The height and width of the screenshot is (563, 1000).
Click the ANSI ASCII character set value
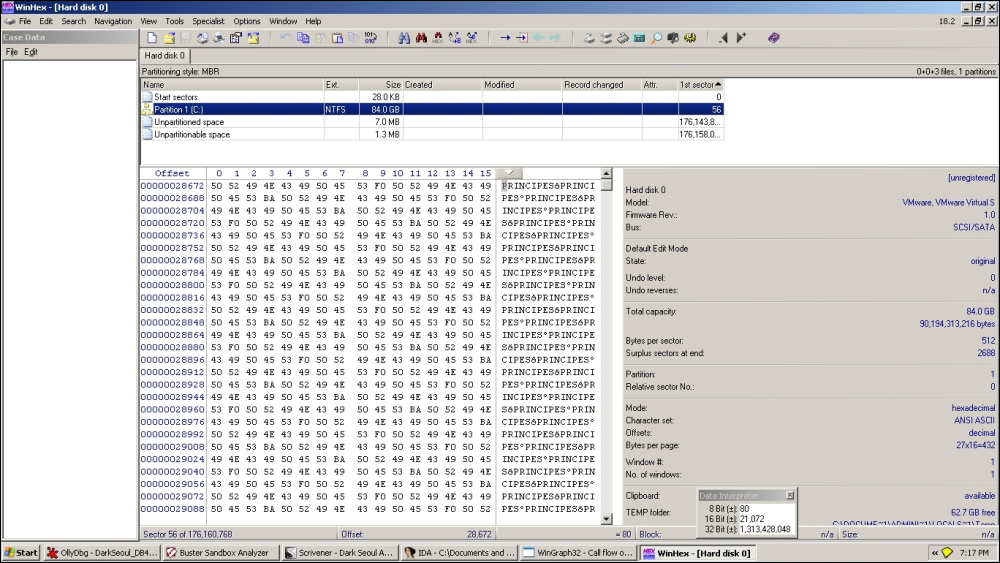[974, 420]
